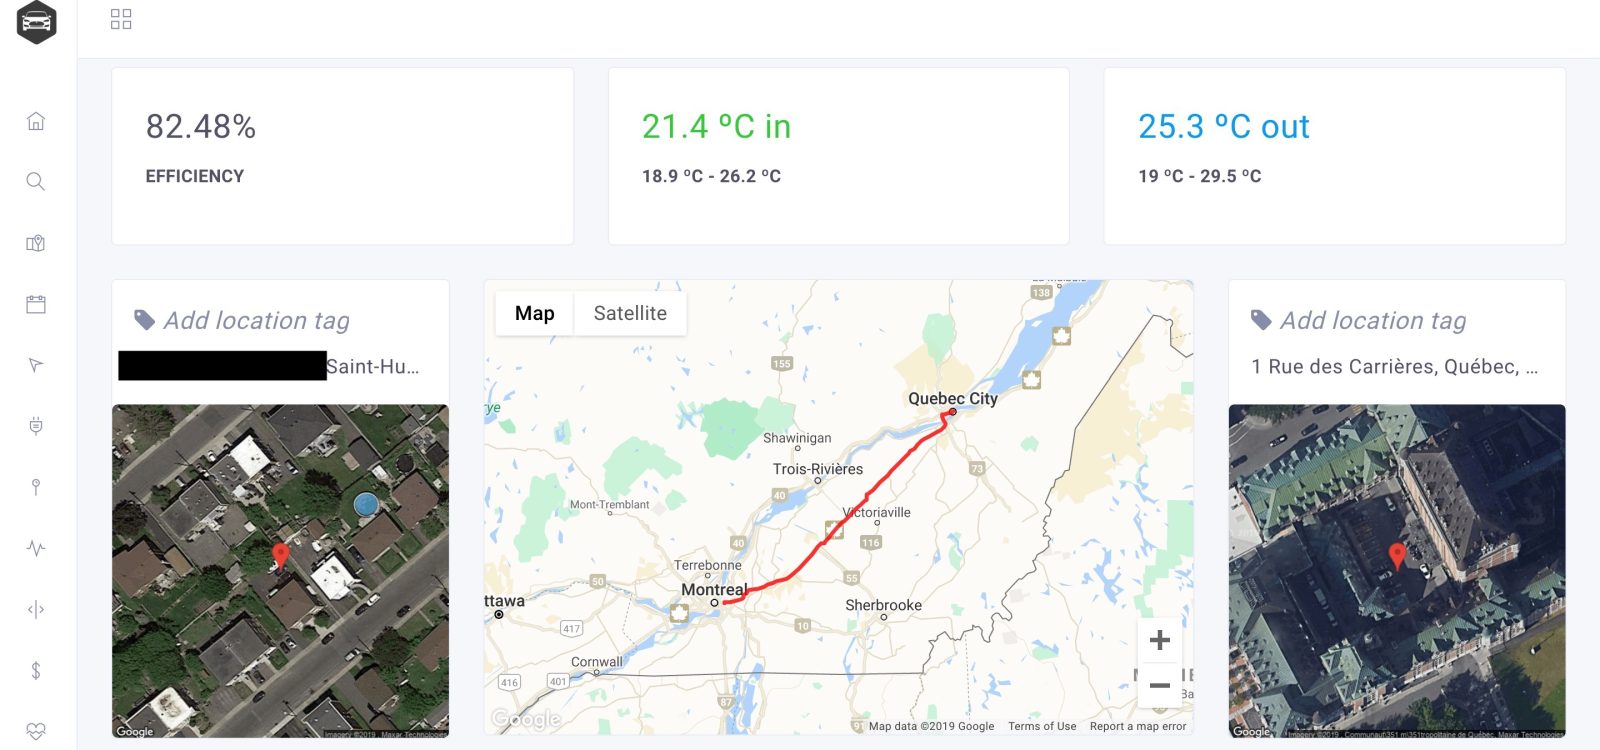
Task: Click the location pin sidebar icon
Action: click(36, 487)
